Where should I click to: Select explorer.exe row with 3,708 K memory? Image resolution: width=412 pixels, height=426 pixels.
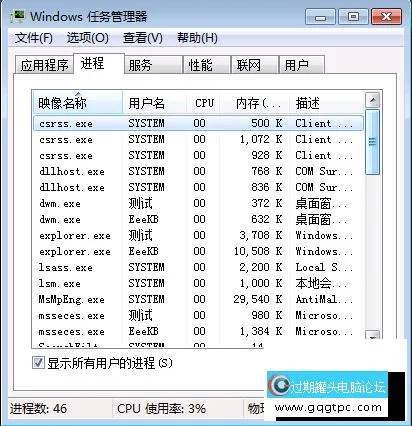tap(198, 235)
